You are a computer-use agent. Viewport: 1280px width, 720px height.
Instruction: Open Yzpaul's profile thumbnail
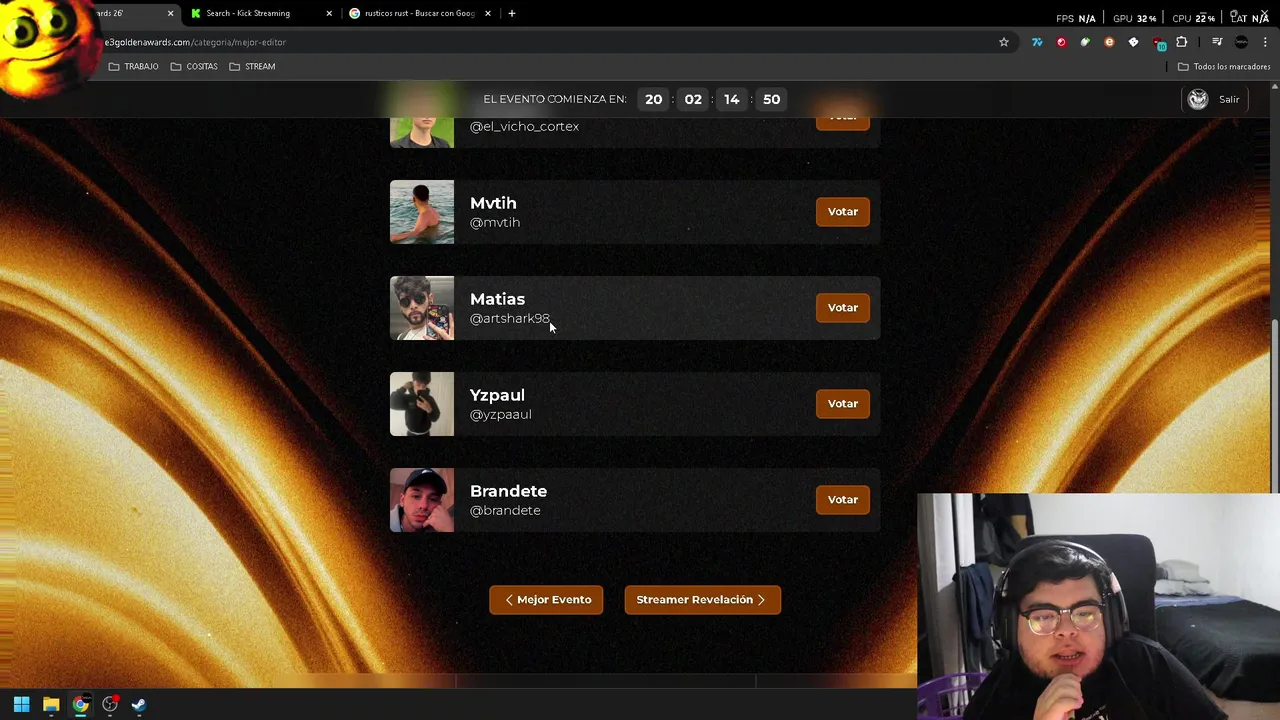click(x=422, y=403)
